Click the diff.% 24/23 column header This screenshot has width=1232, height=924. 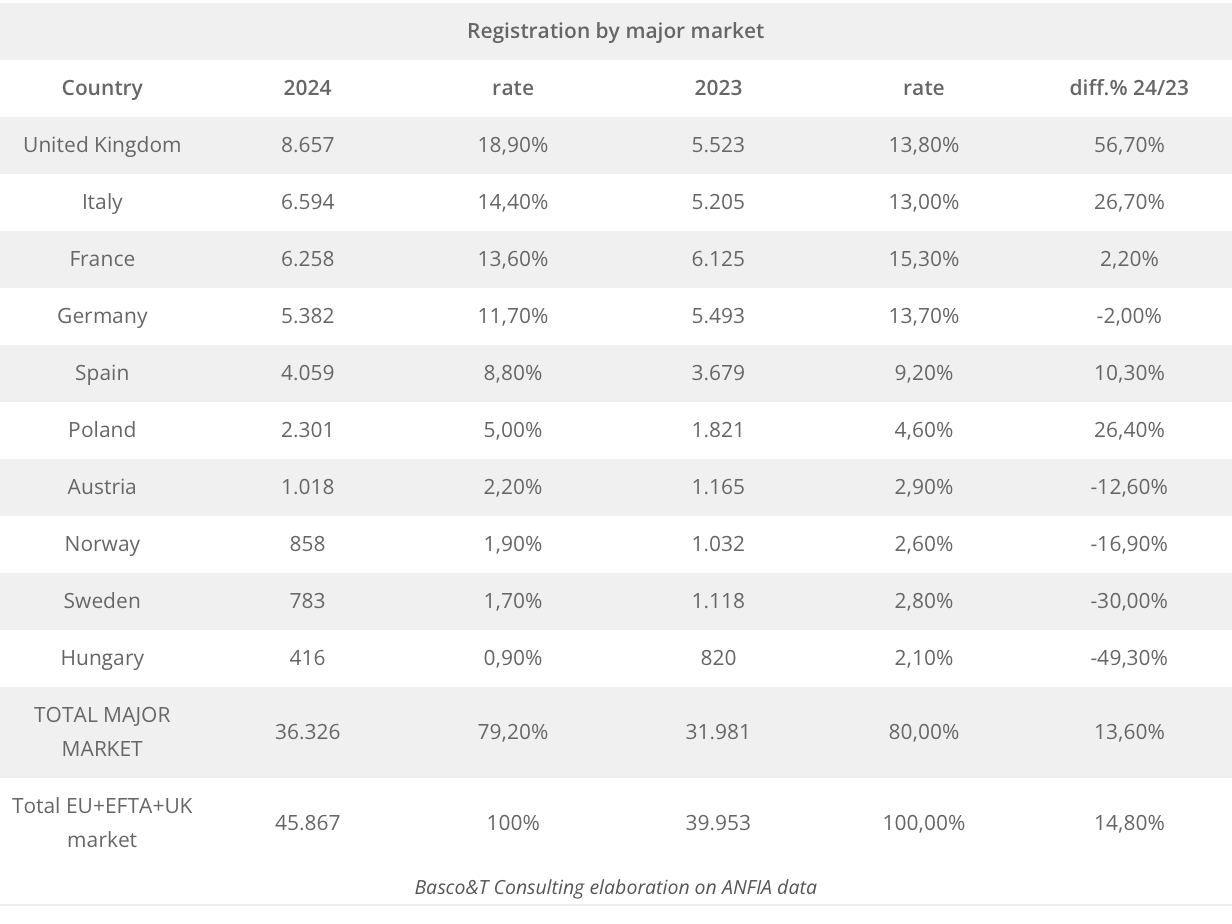(x=1129, y=87)
